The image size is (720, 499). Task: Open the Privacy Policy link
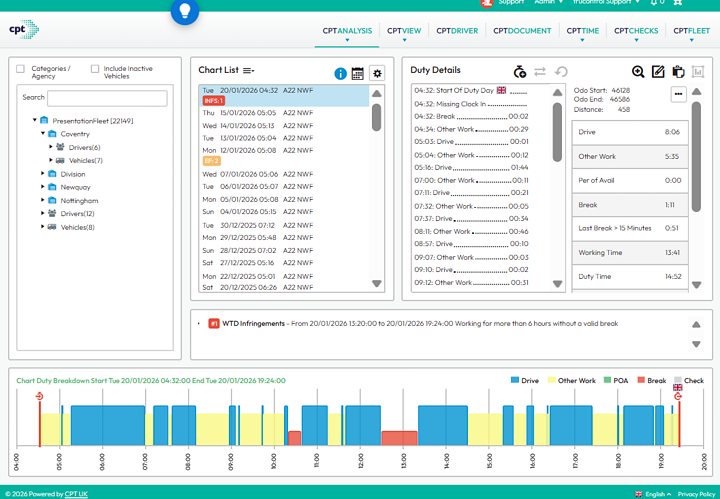697,494
